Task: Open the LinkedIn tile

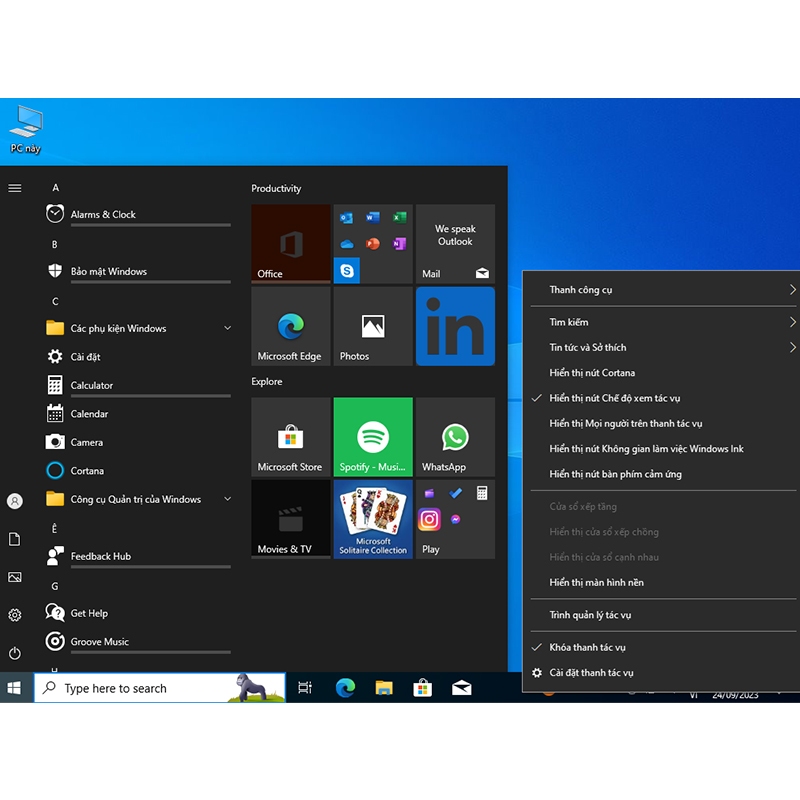Action: tap(455, 327)
